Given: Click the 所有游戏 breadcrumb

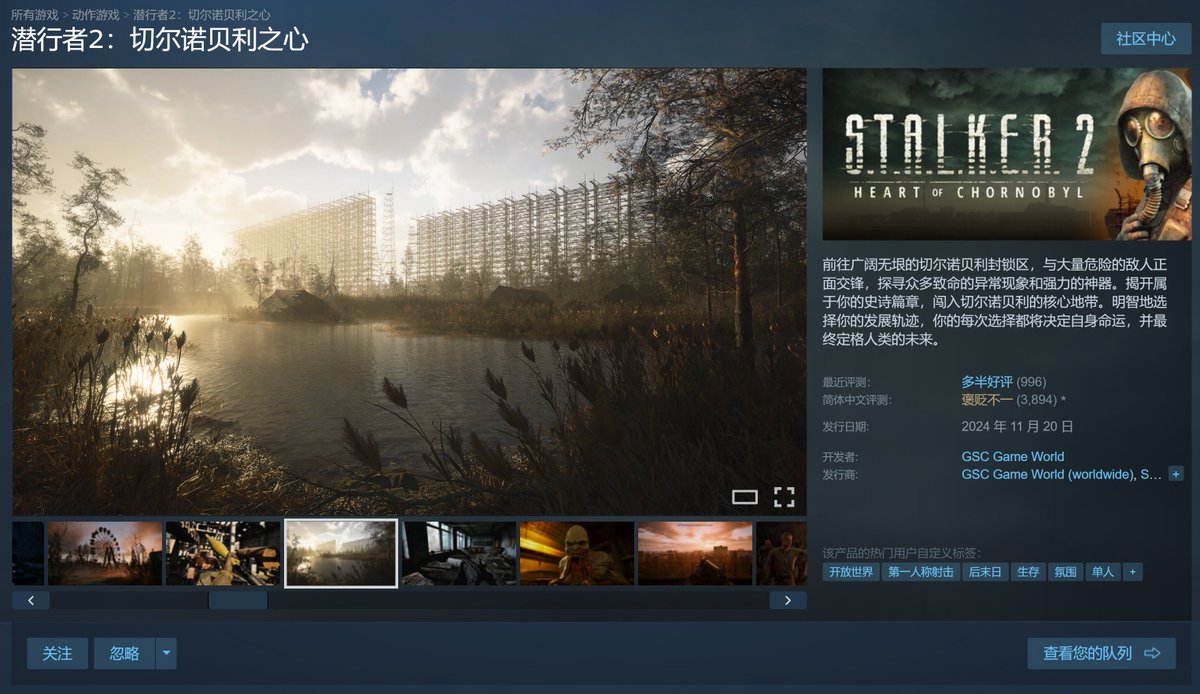Looking at the screenshot, I should coord(35,15).
